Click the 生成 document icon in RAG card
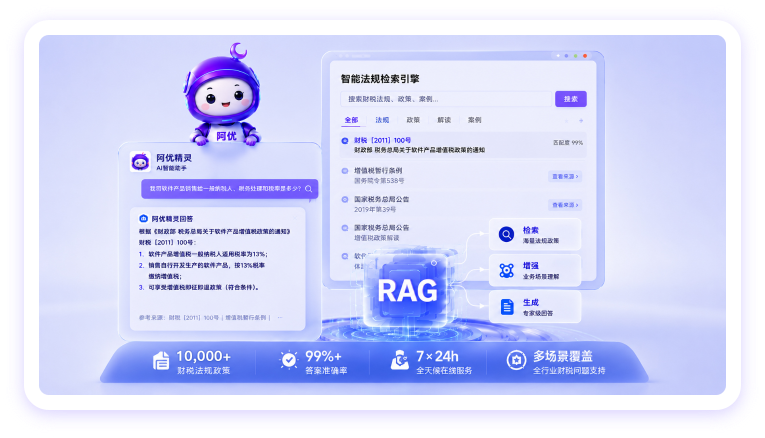The image size is (765, 438). 507,307
